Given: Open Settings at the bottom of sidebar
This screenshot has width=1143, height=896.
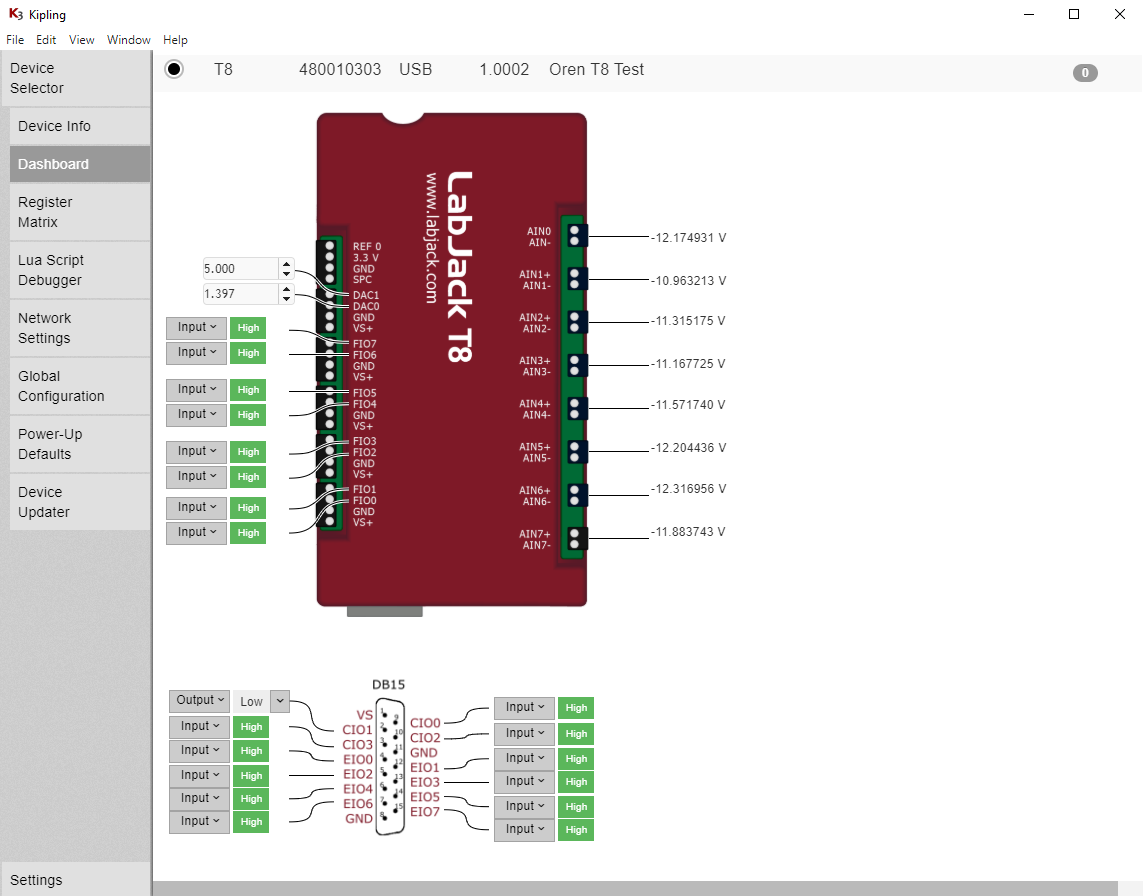Looking at the screenshot, I should point(36,880).
